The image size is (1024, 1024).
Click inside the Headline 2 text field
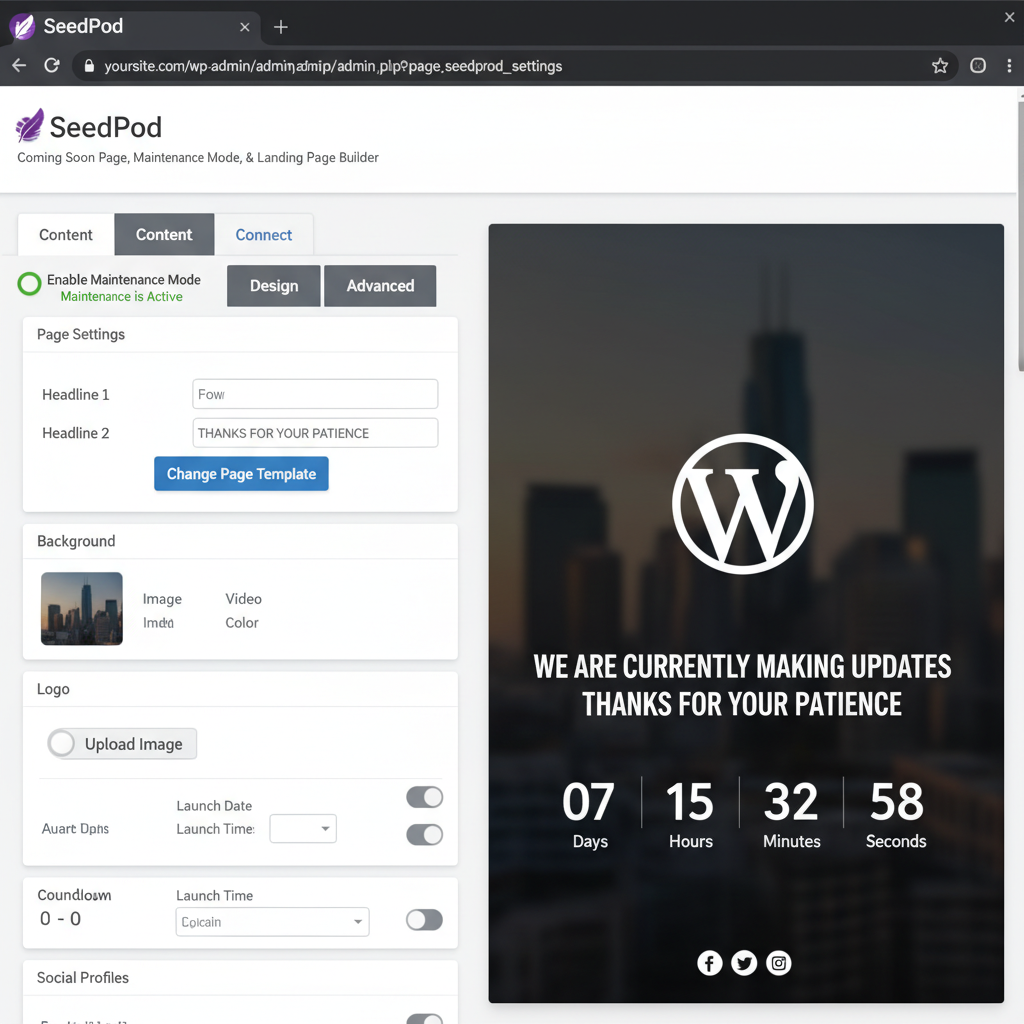pyautogui.click(x=315, y=432)
